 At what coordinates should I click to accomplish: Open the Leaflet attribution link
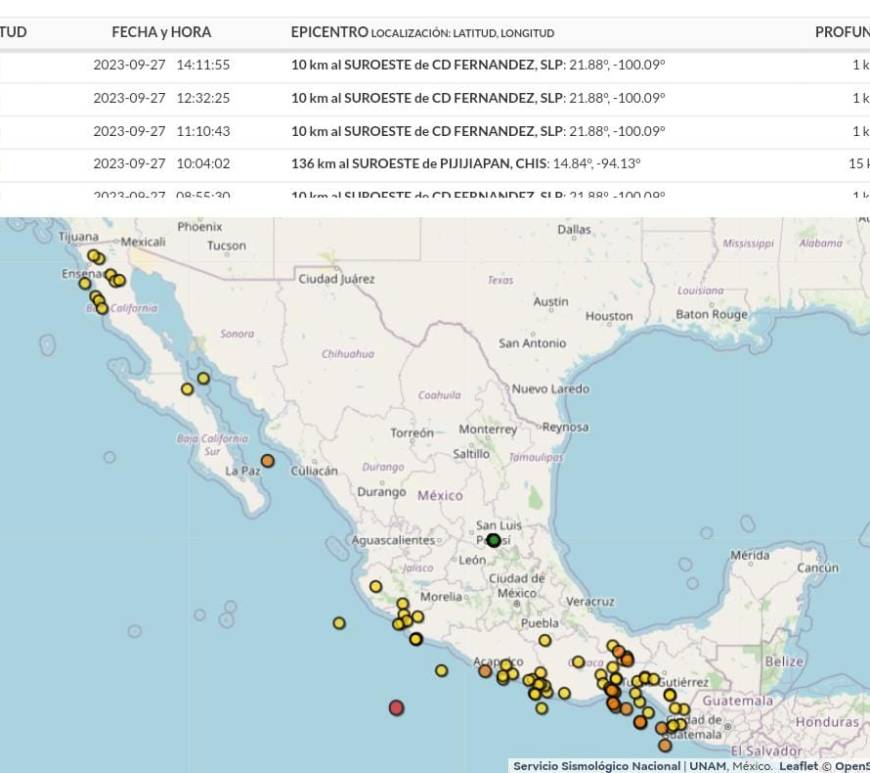coord(798,766)
